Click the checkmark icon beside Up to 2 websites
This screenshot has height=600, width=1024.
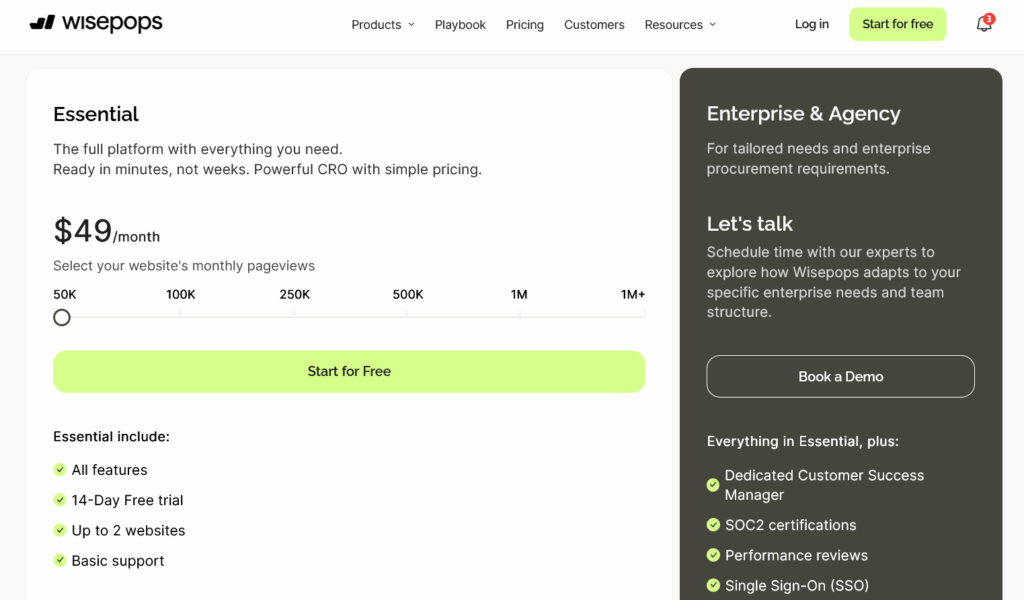click(x=60, y=530)
